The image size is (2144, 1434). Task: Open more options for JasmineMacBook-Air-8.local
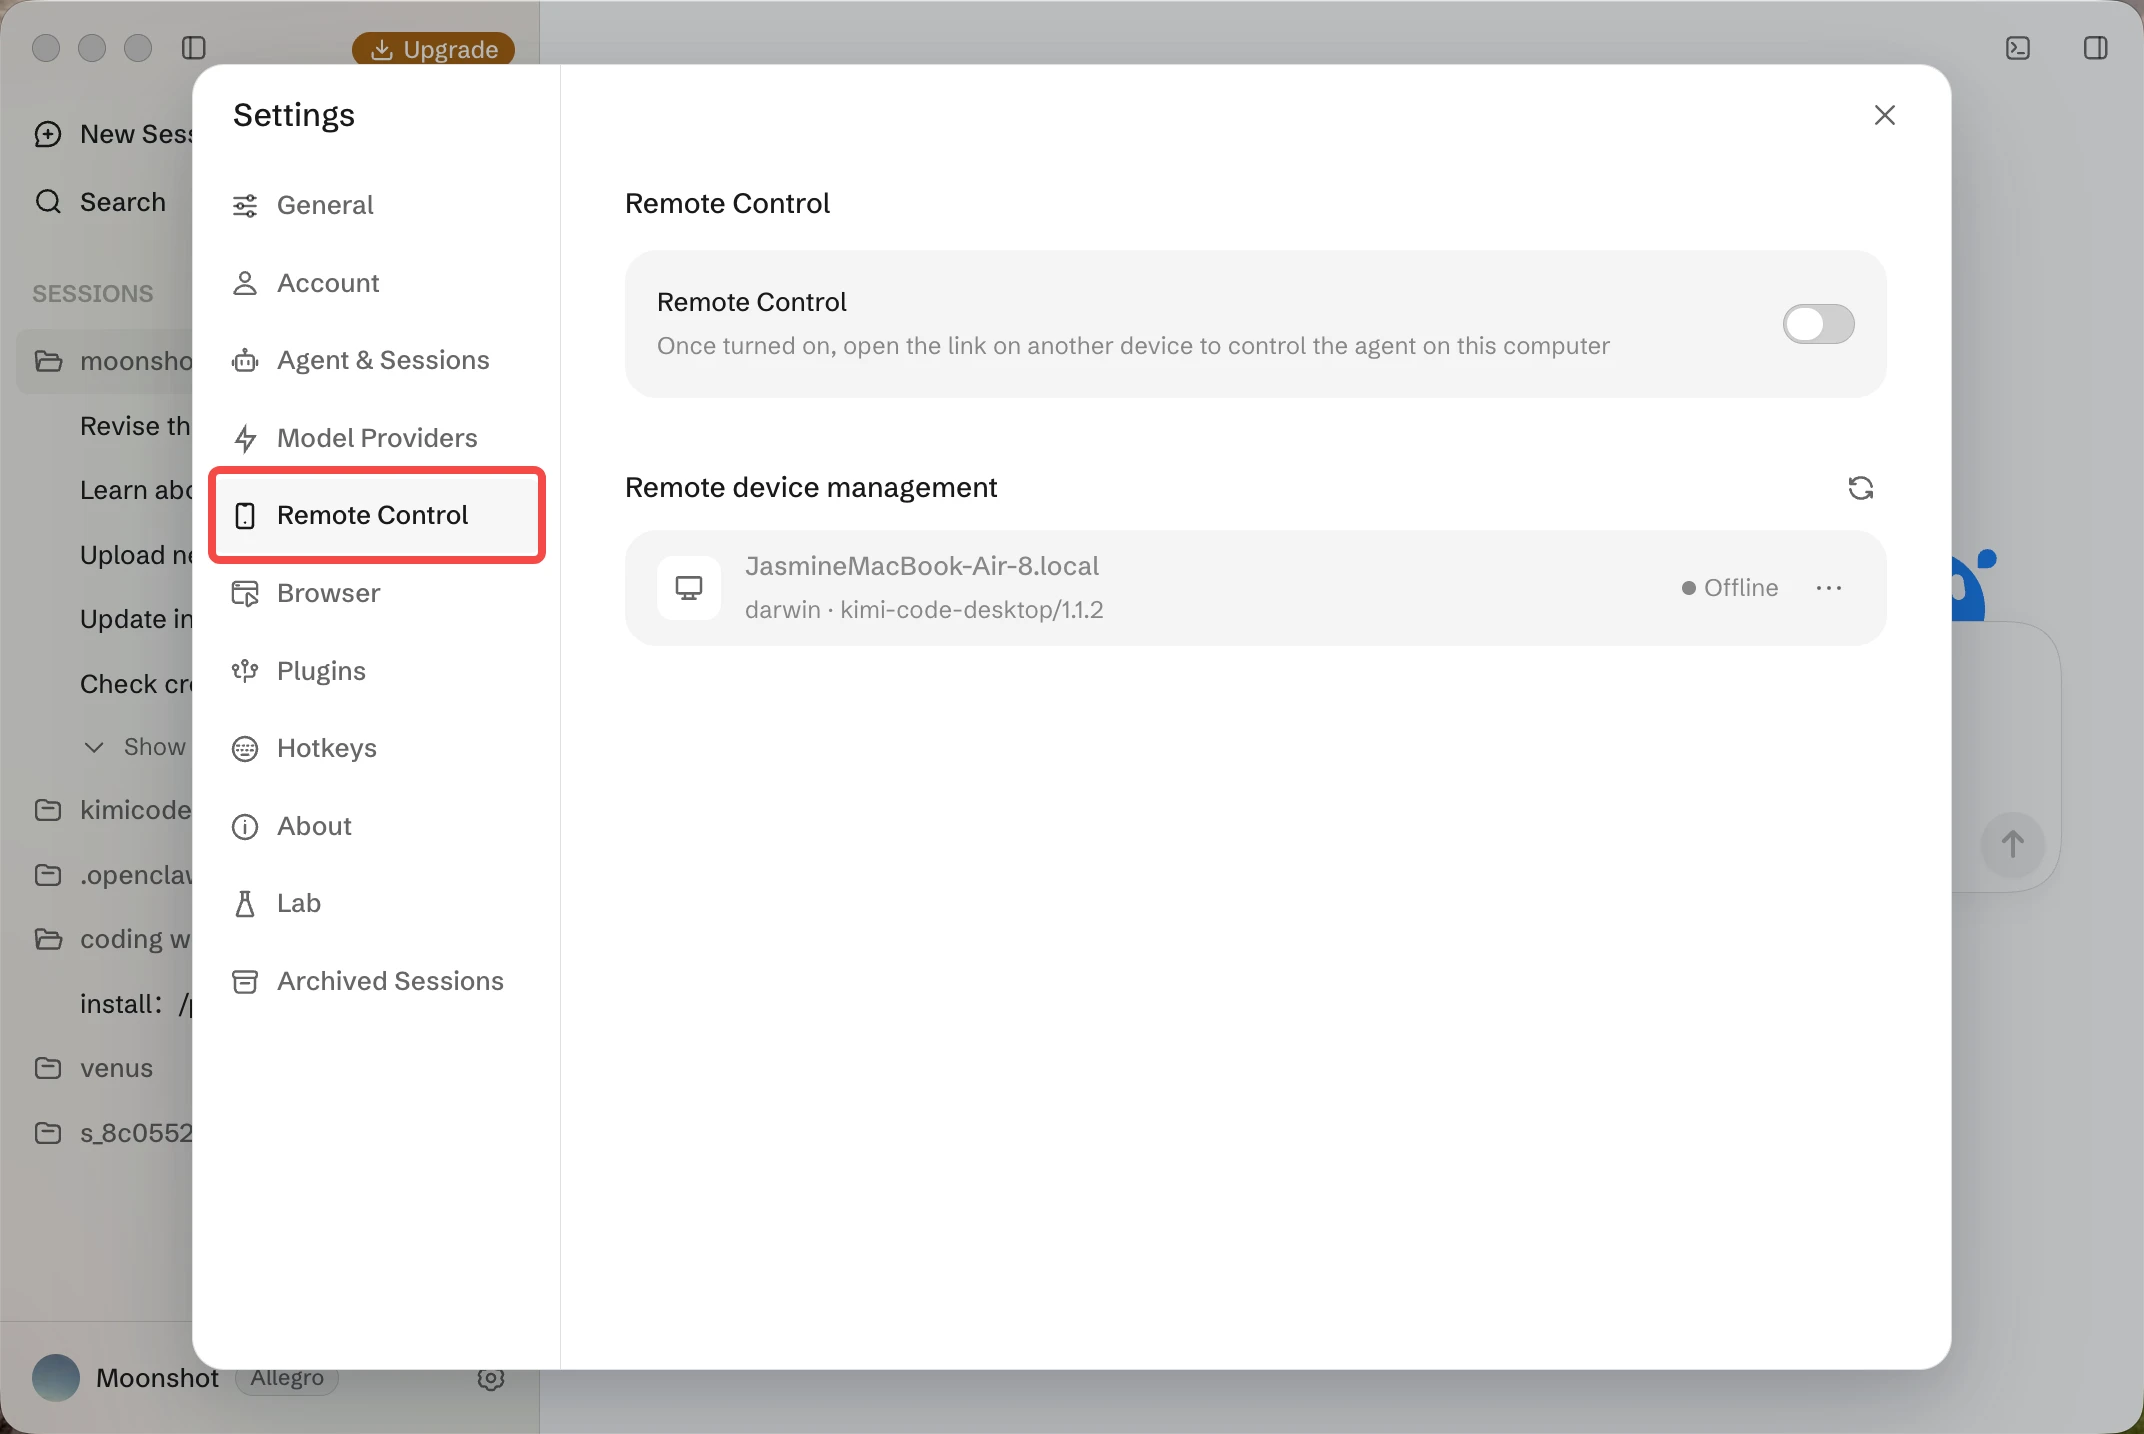point(1828,588)
